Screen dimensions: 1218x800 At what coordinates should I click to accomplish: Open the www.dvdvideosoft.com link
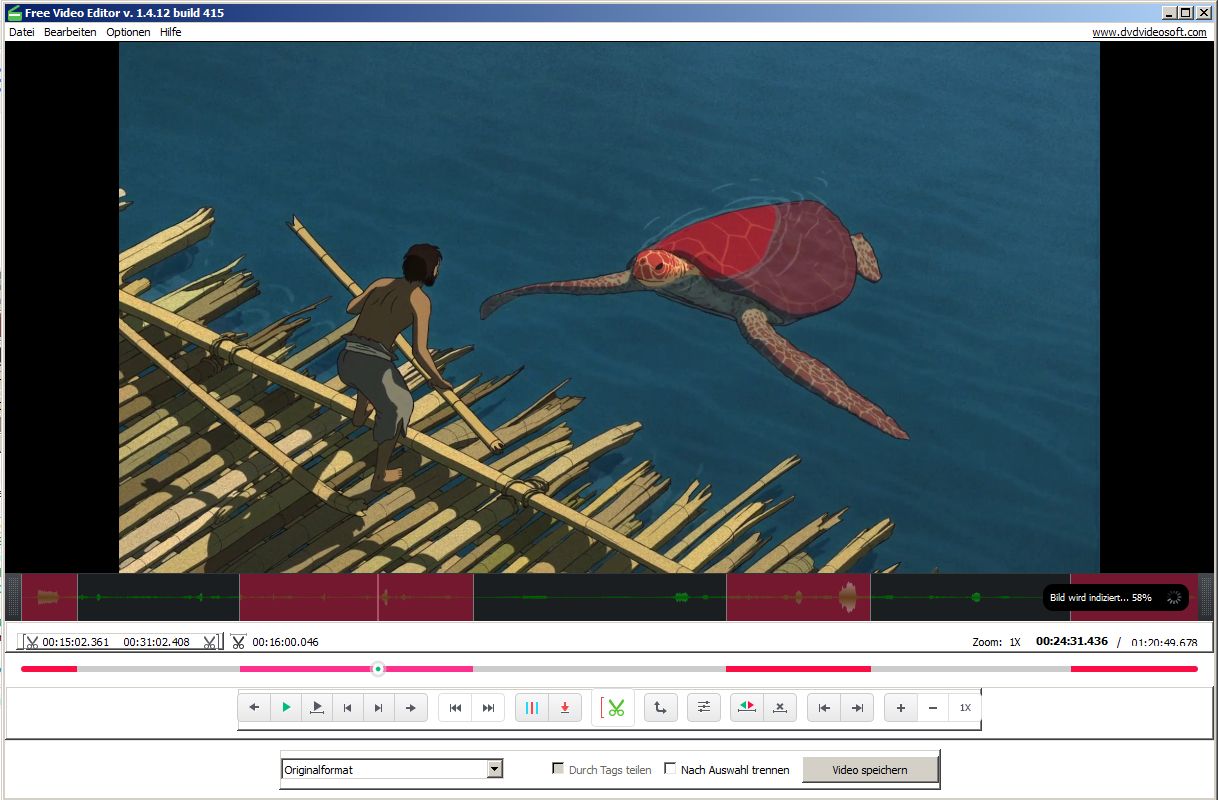[x=1148, y=32]
